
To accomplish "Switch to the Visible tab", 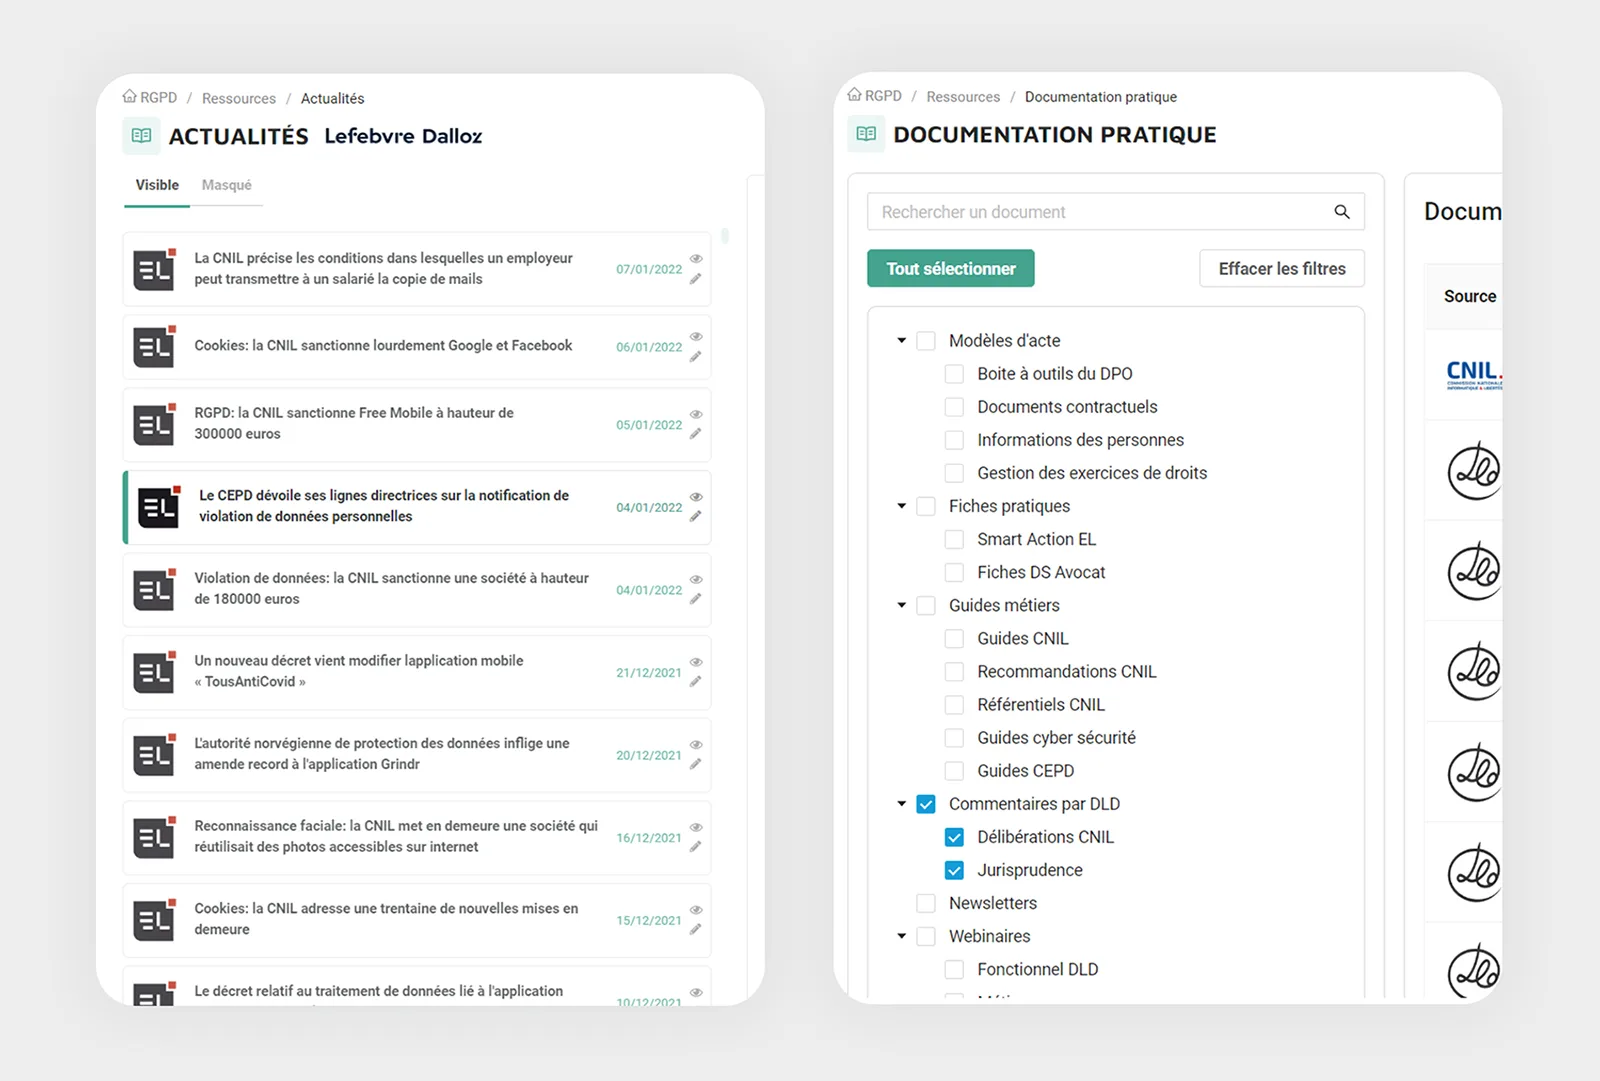I will [157, 185].
